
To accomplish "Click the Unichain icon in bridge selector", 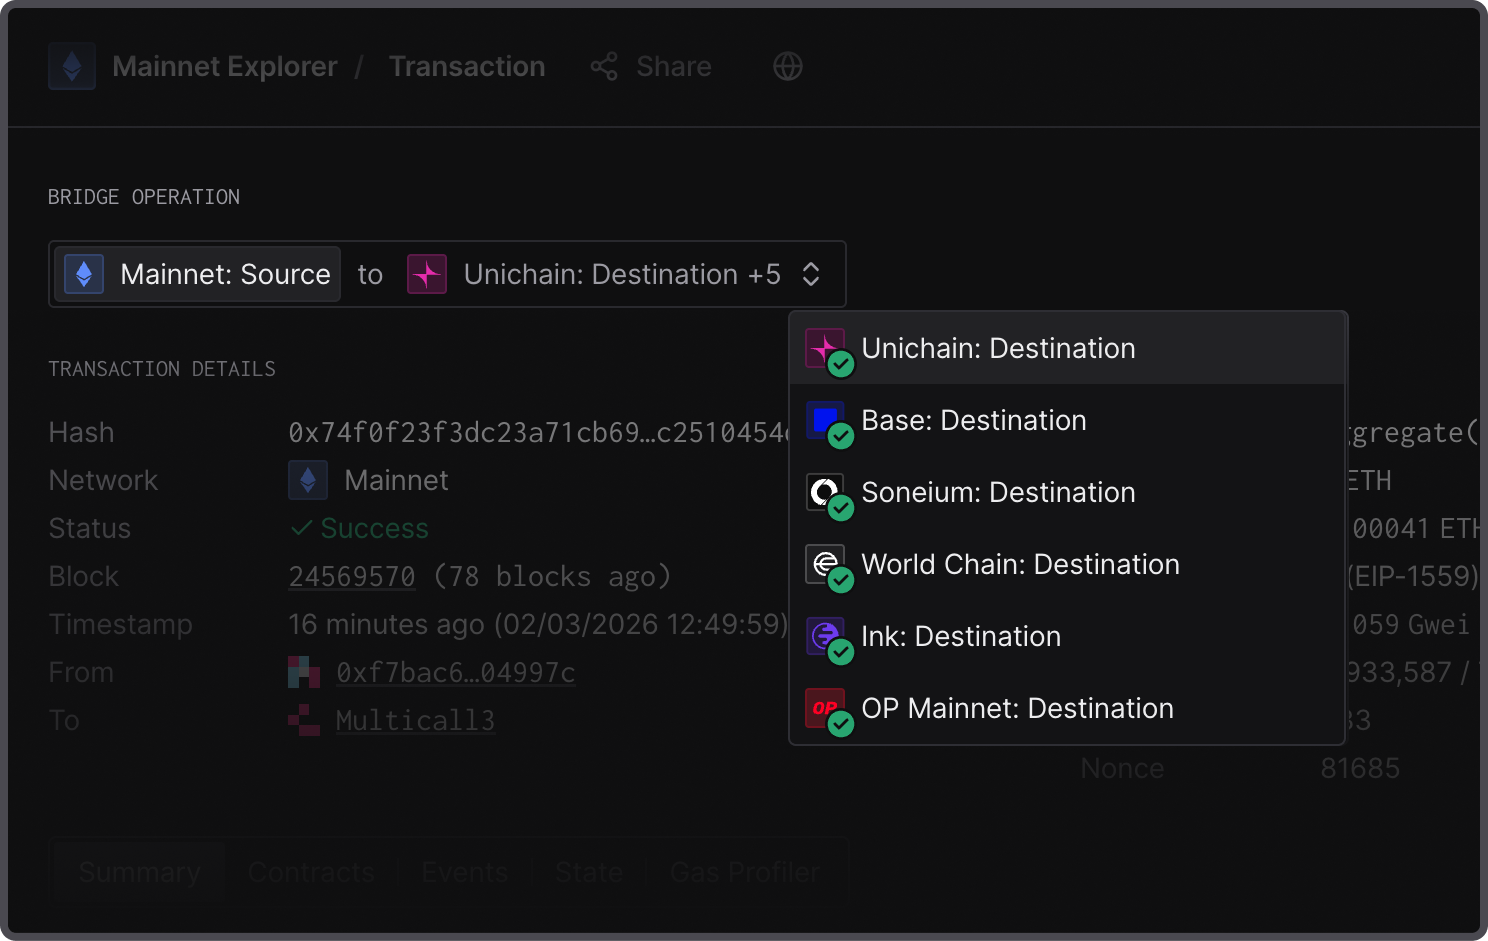I will click(x=427, y=274).
